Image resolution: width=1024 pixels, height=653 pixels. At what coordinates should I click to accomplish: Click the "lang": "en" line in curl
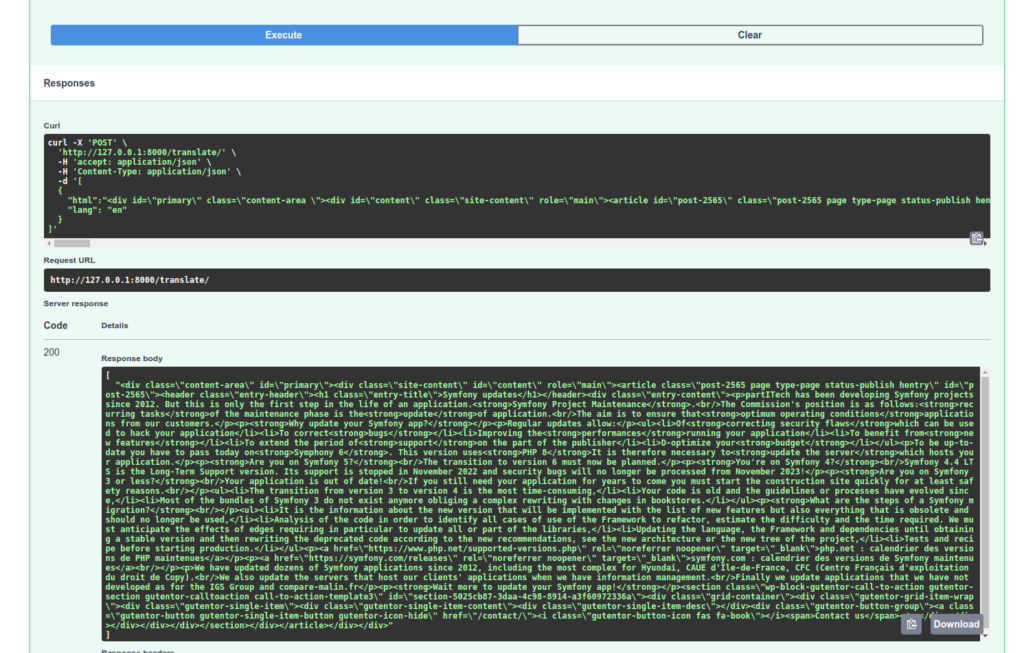click(97, 210)
